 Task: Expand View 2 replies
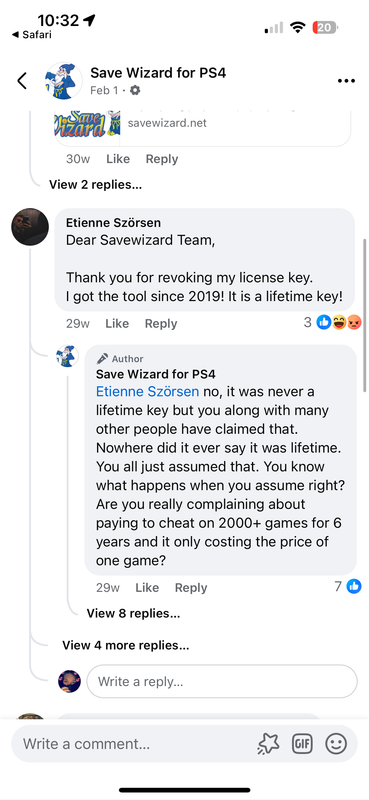pos(95,185)
